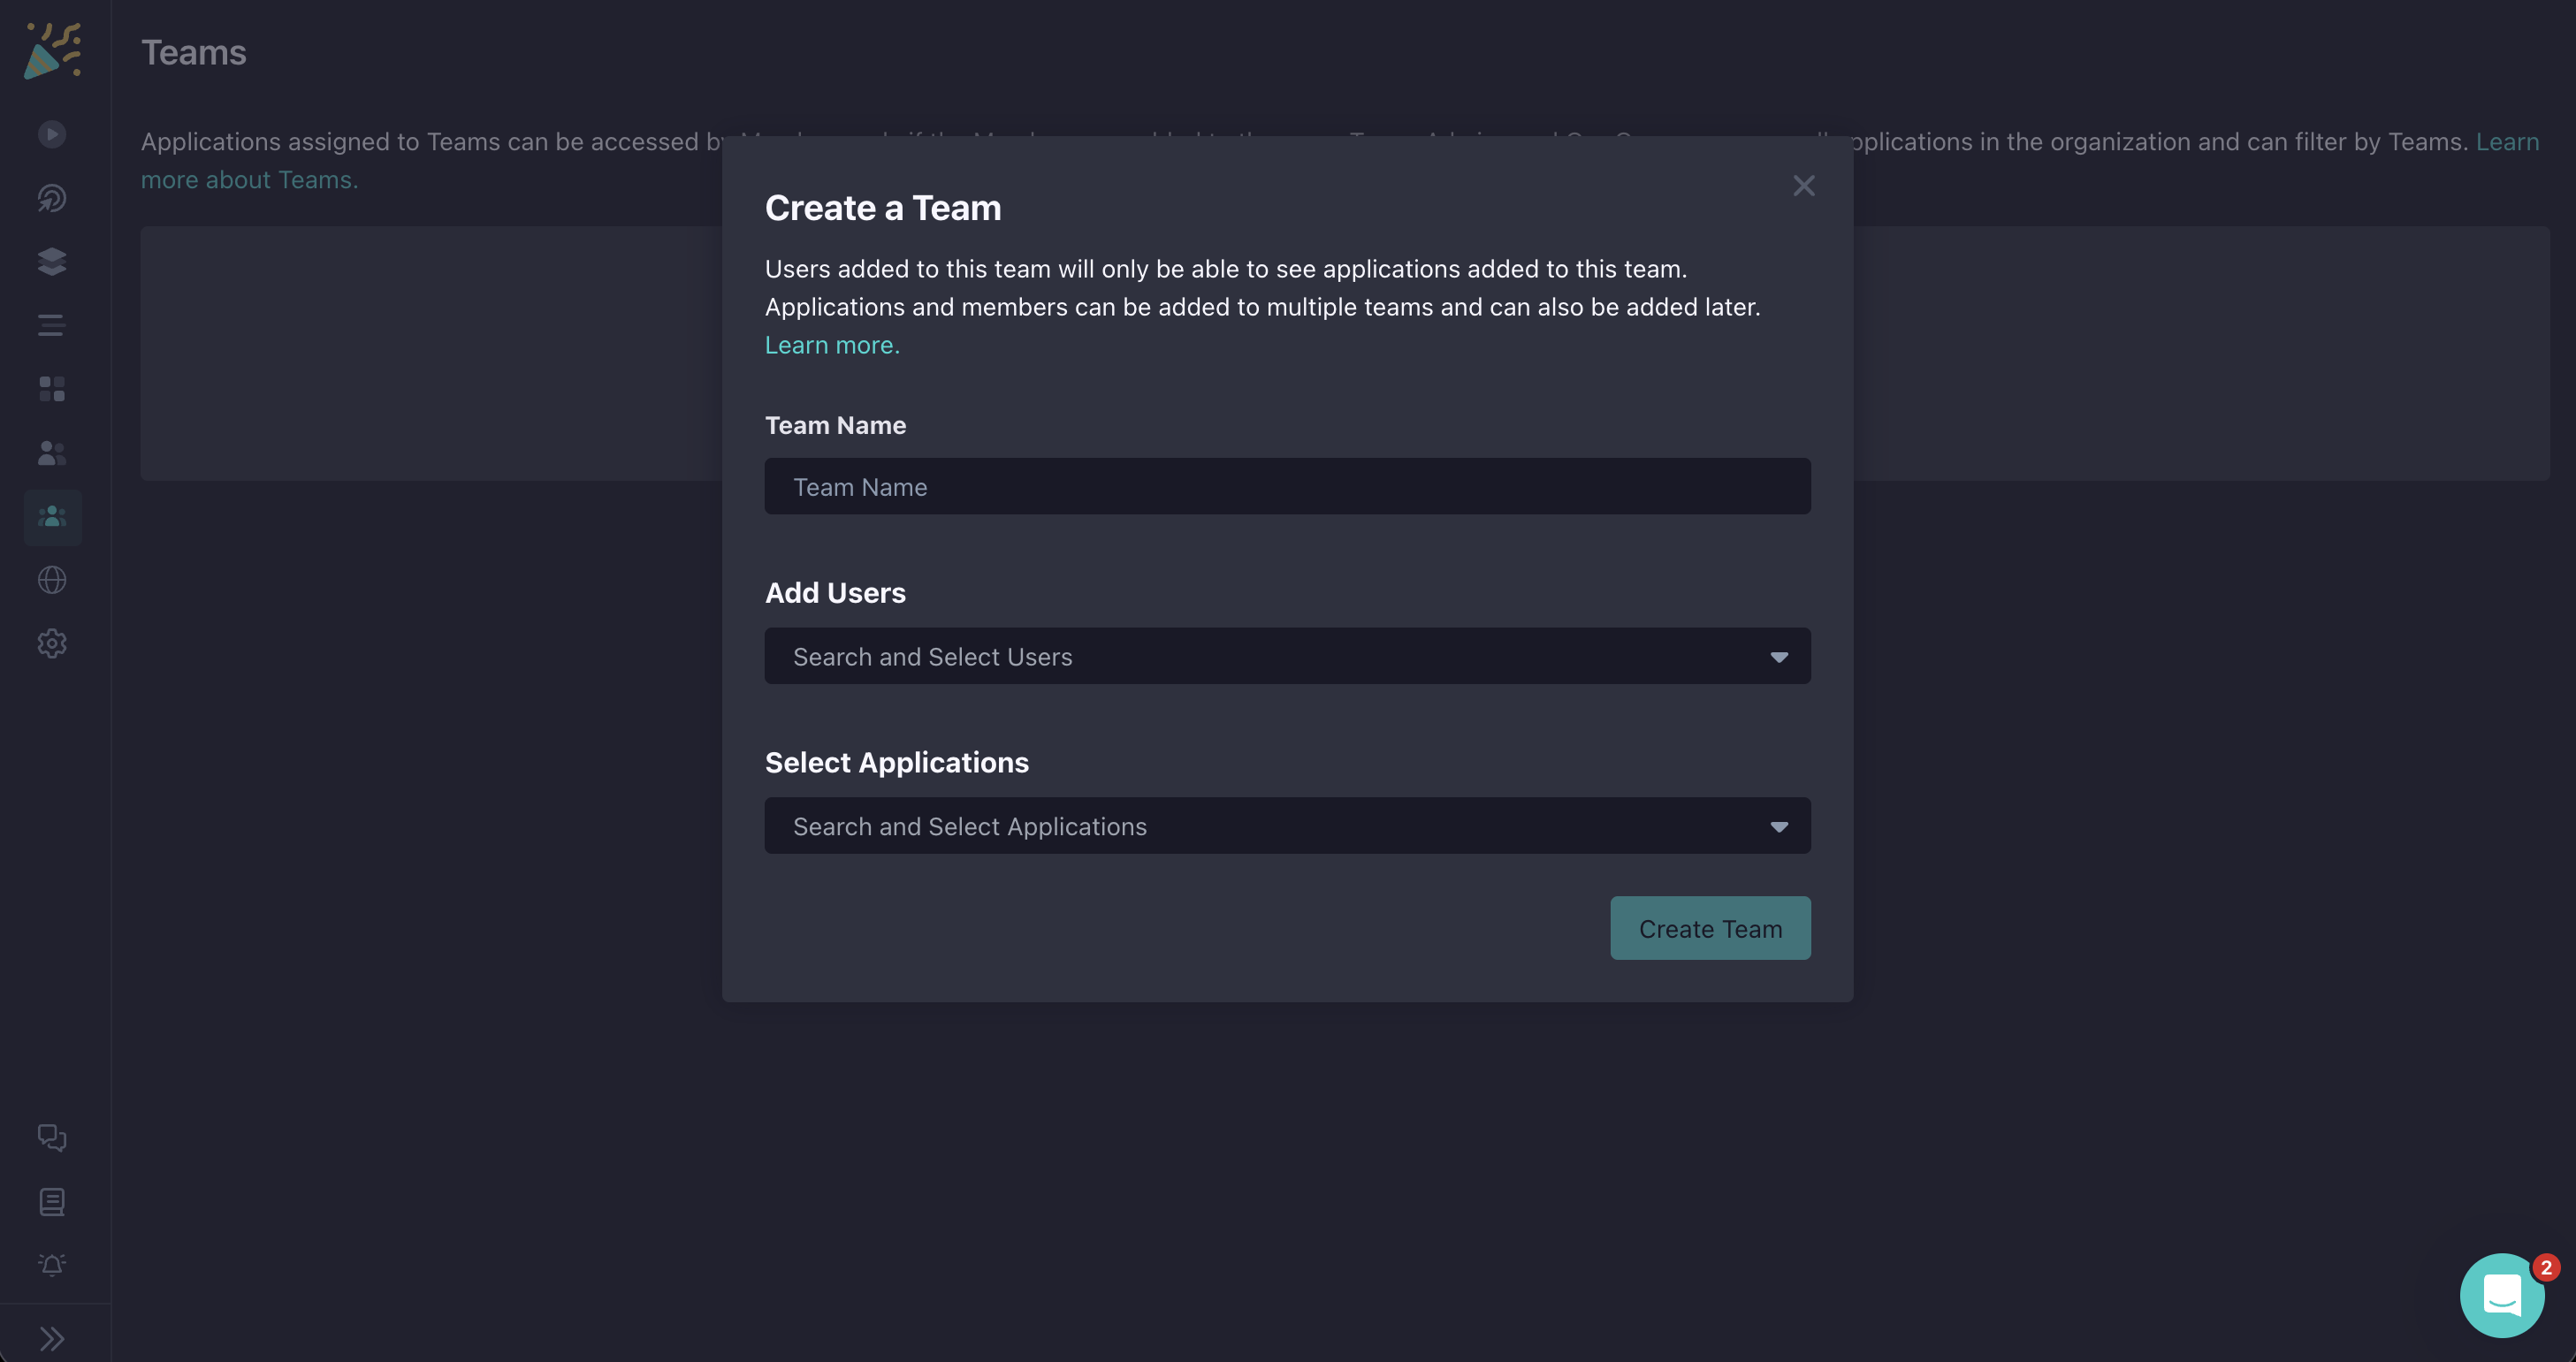Click the Create Team button
This screenshot has width=2576, height=1362.
1710,928
